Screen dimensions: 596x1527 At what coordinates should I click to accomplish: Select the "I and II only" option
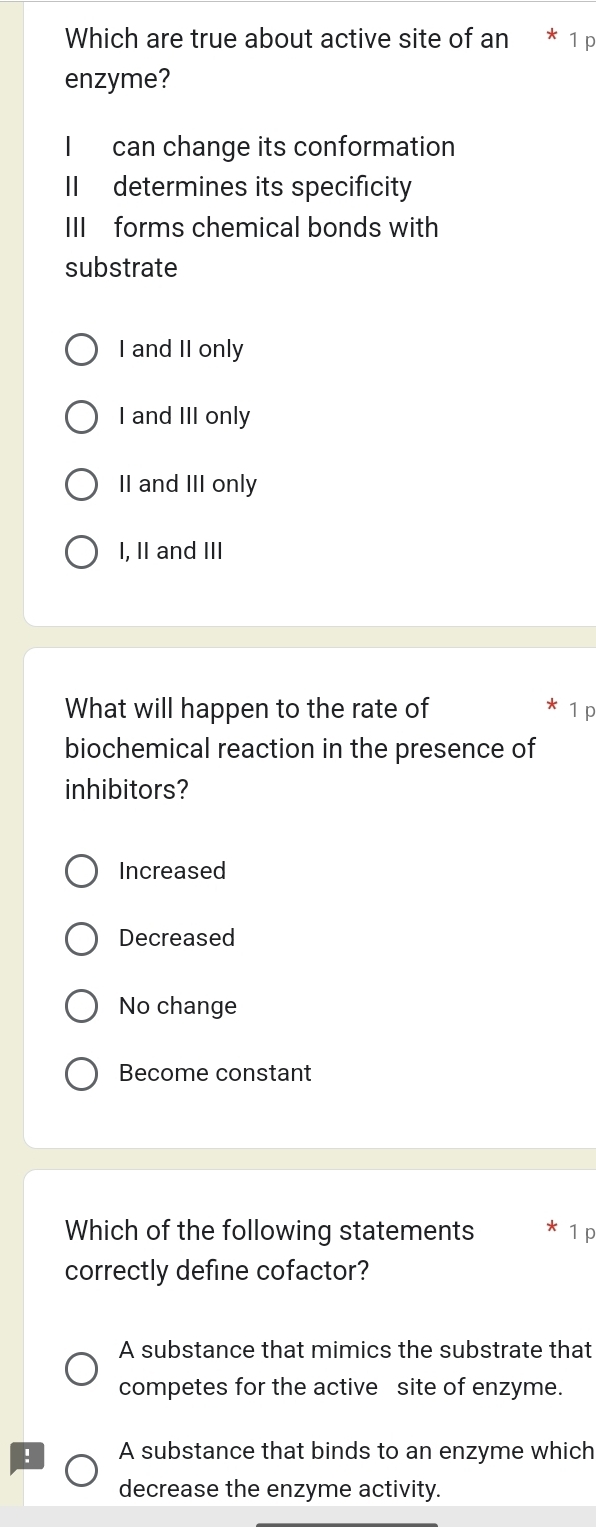click(x=81, y=349)
